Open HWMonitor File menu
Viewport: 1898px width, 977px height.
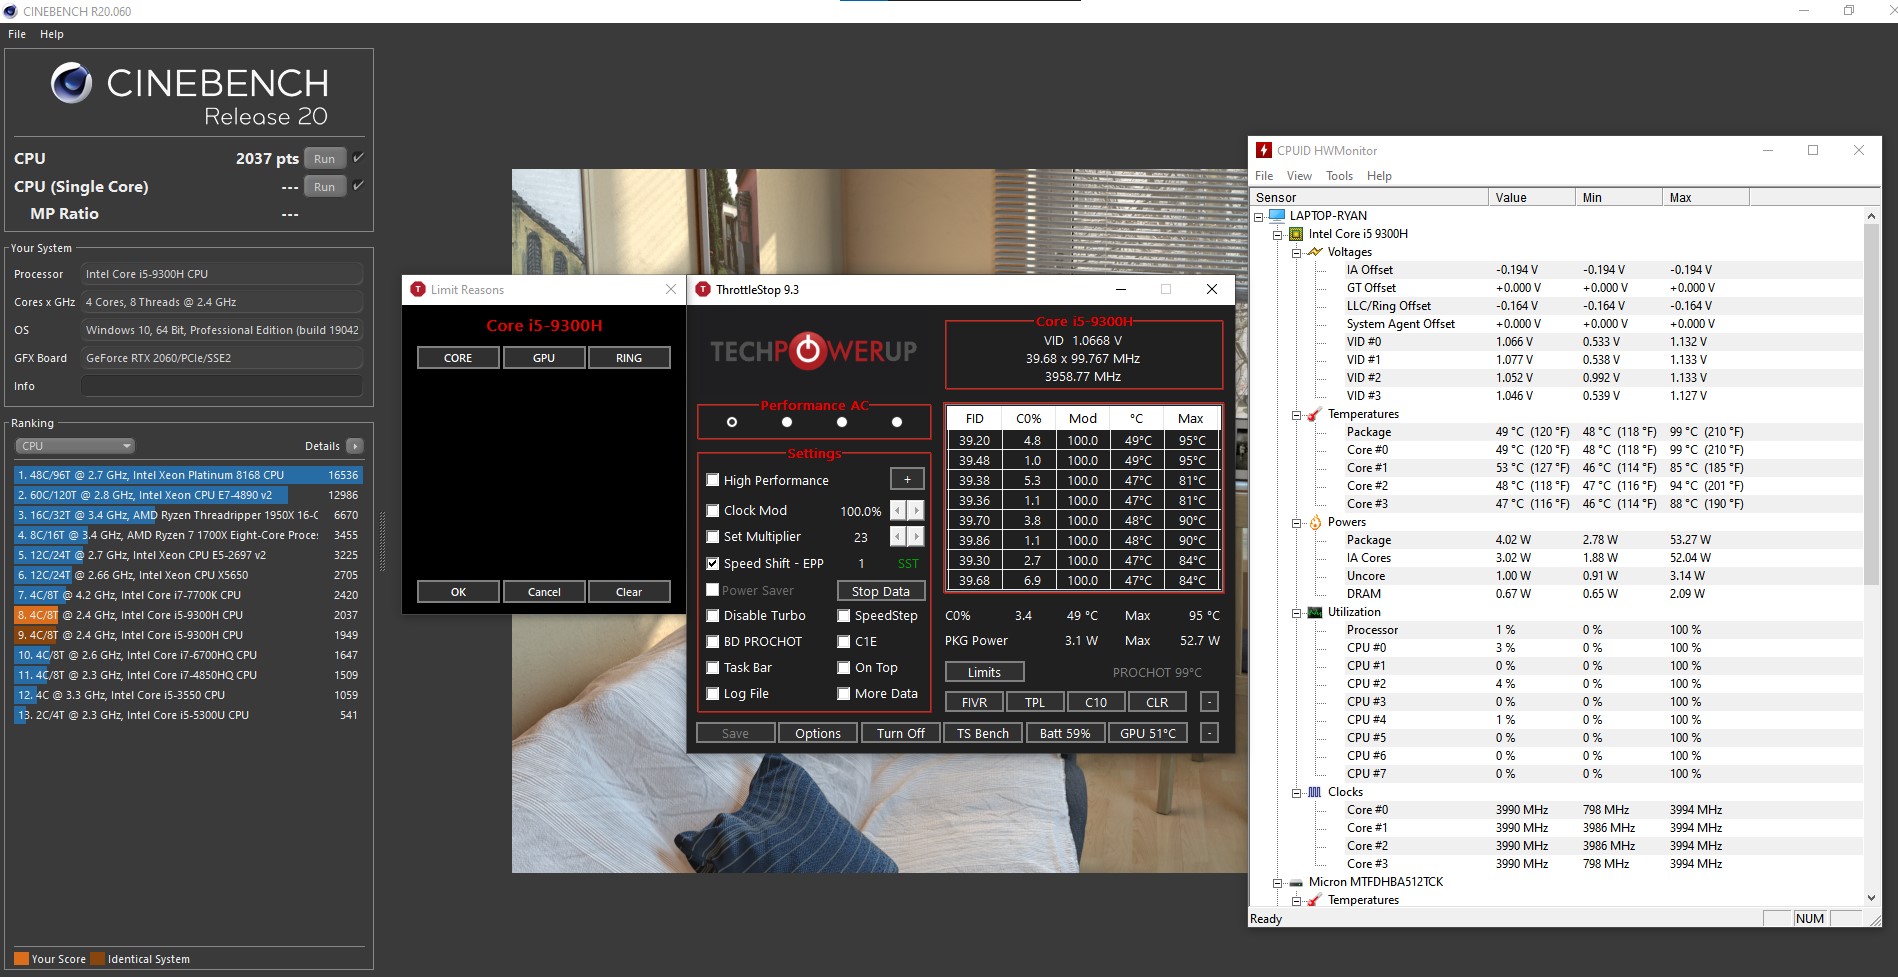tap(1264, 176)
